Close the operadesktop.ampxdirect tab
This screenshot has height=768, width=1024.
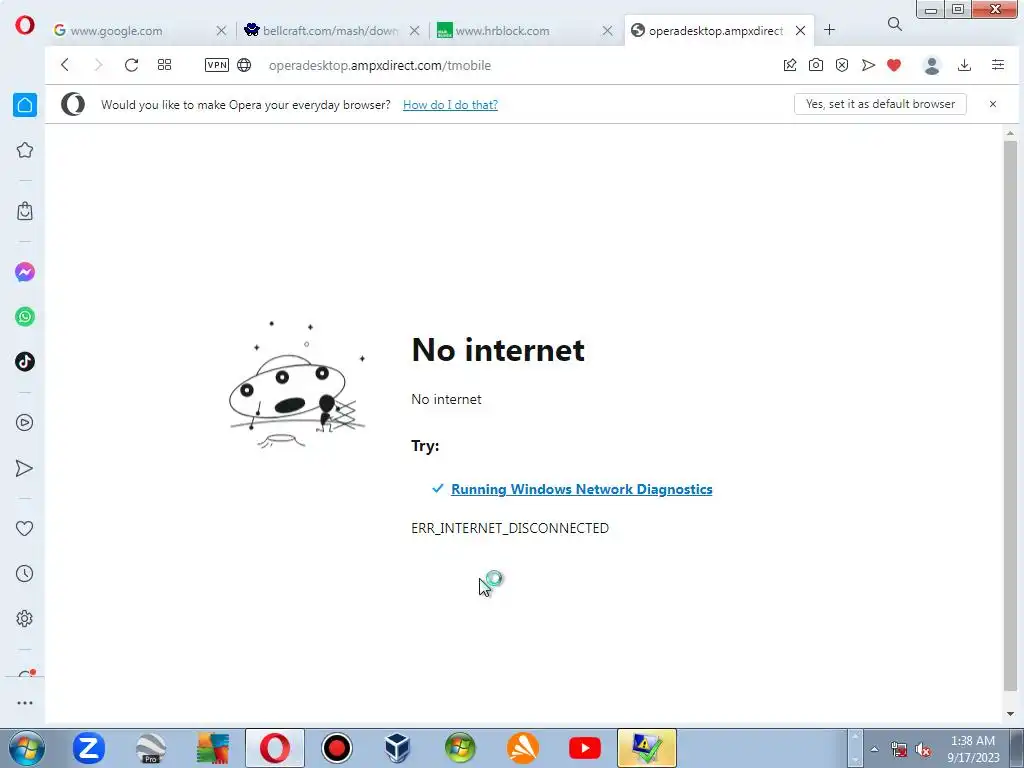[x=801, y=31]
